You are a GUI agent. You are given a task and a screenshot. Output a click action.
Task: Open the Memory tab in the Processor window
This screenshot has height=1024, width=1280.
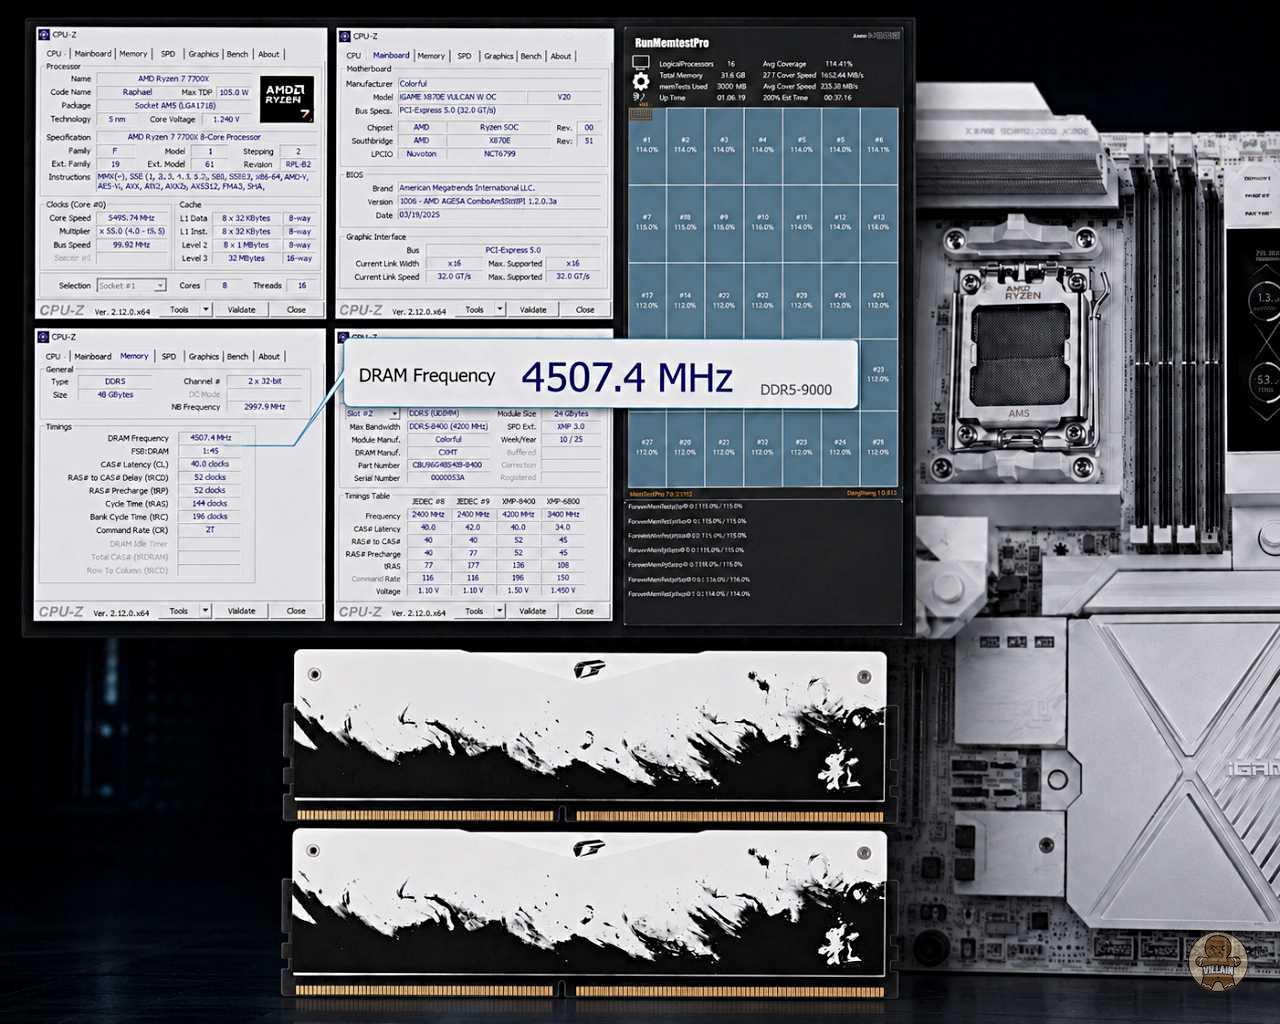[x=133, y=54]
